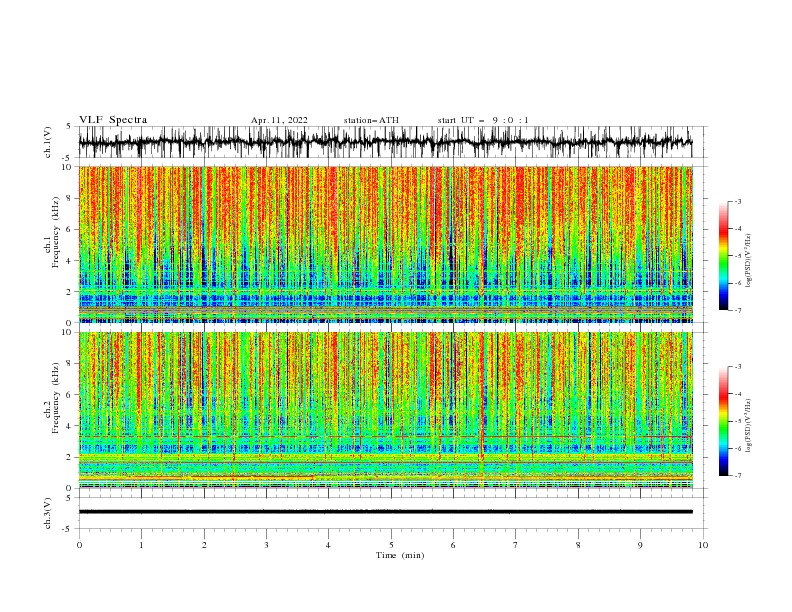Click the ch.1(V) axis tick "5"

pos(69,127)
